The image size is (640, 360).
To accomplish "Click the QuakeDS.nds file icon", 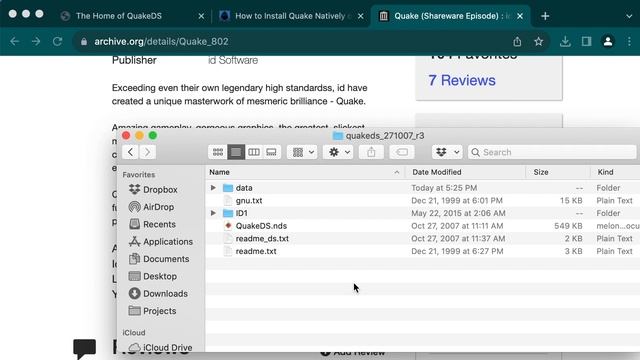I will [x=228, y=226].
